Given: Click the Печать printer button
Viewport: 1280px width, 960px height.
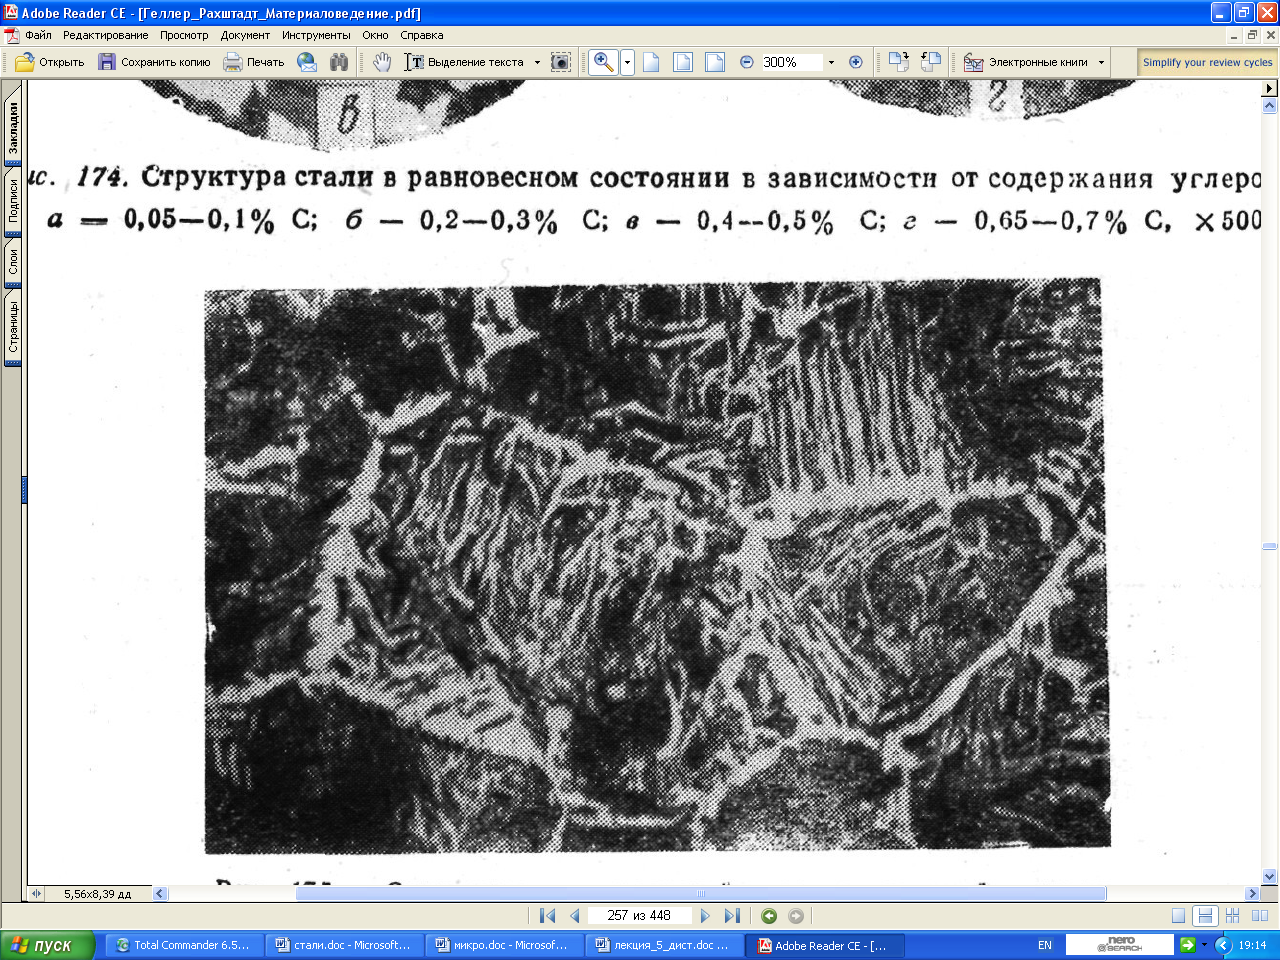Looking at the screenshot, I should click(x=255, y=62).
